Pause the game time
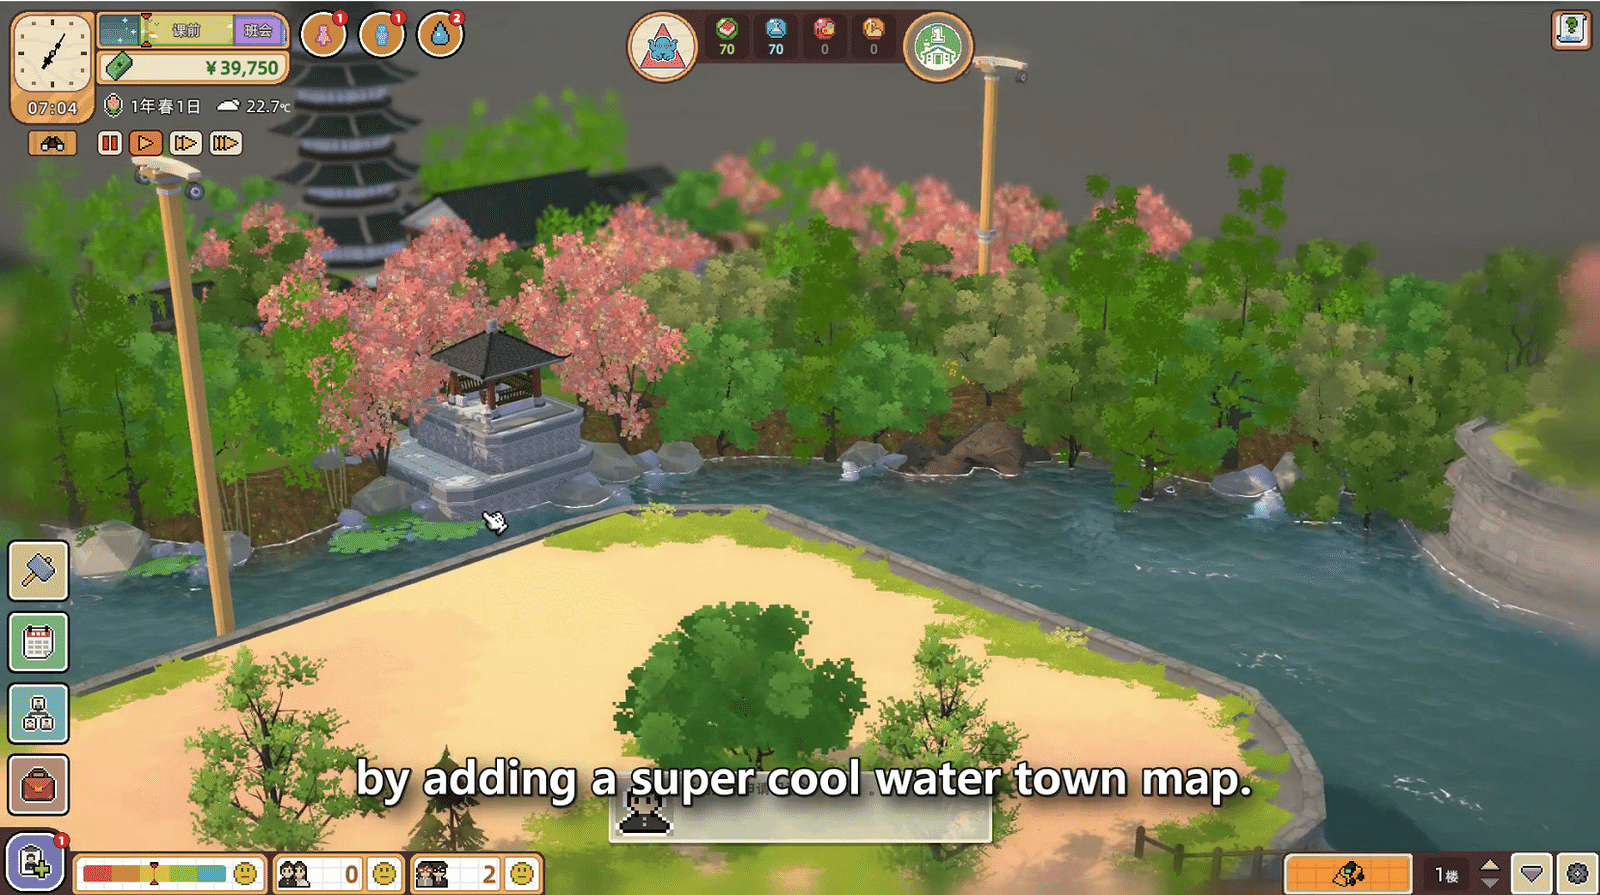Image resolution: width=1600 pixels, height=895 pixels. pos(109,143)
